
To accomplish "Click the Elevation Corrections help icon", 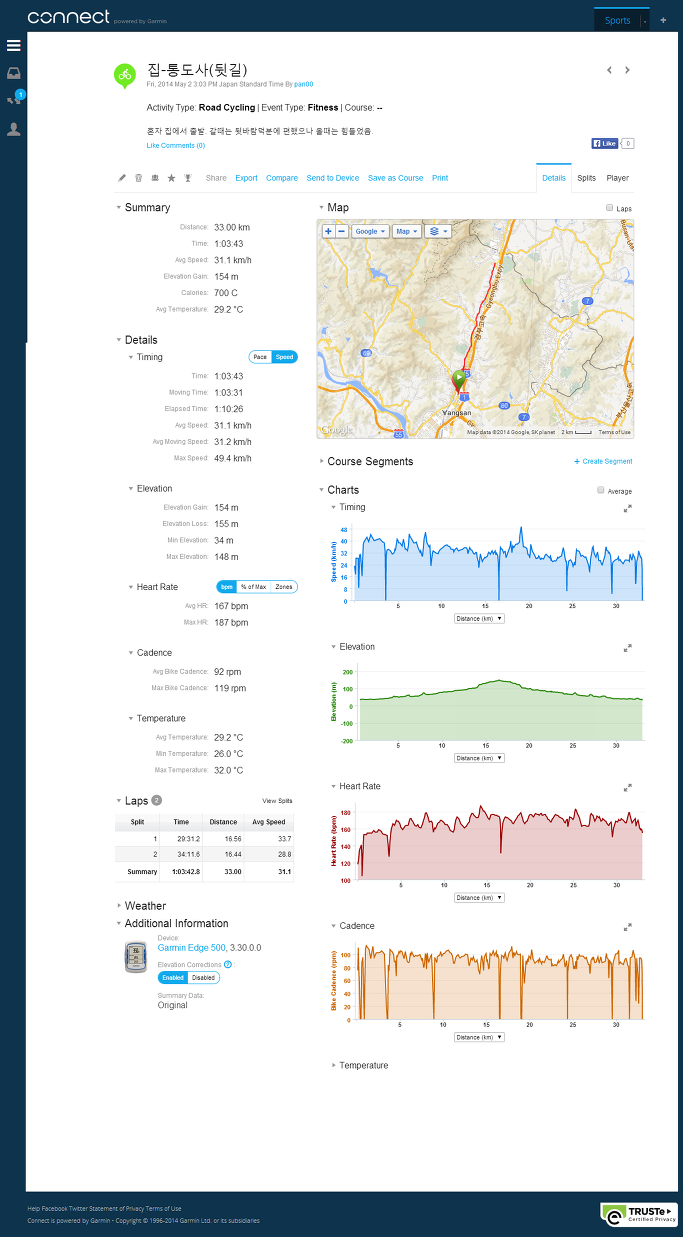I will 228,965.
